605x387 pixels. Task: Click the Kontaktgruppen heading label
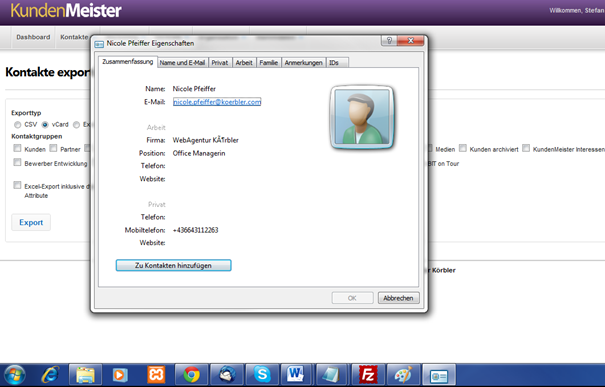37,137
